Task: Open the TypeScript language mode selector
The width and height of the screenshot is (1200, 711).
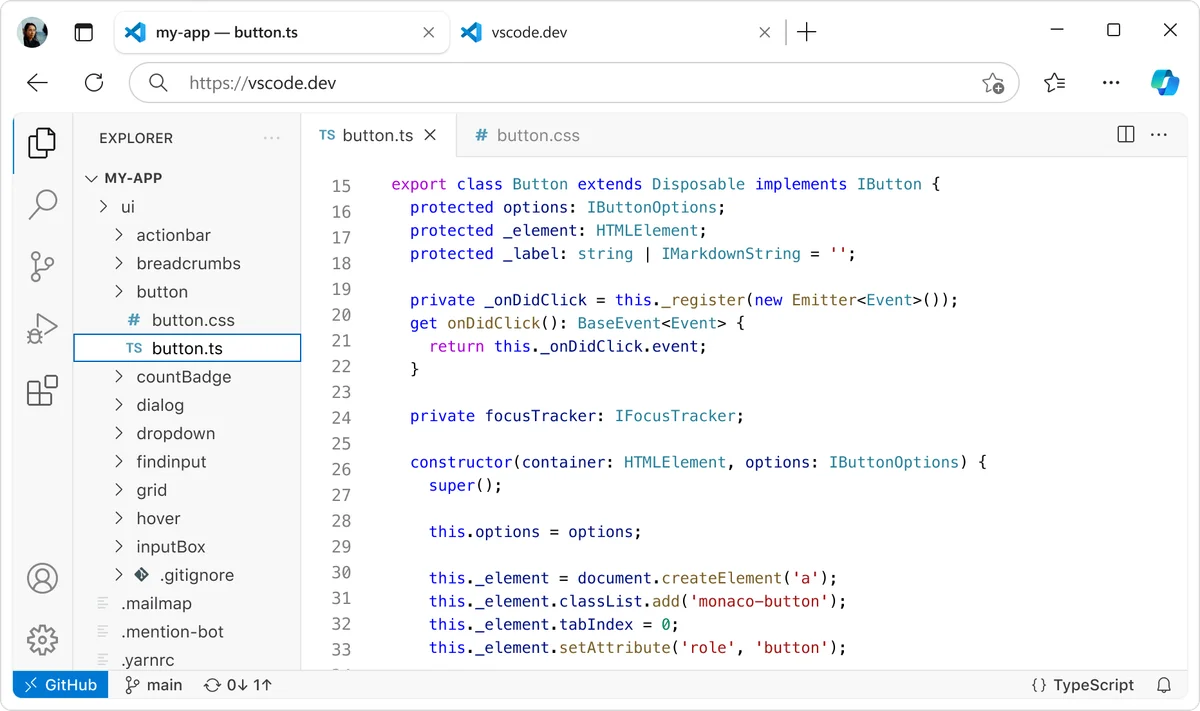Action: [x=1083, y=685]
